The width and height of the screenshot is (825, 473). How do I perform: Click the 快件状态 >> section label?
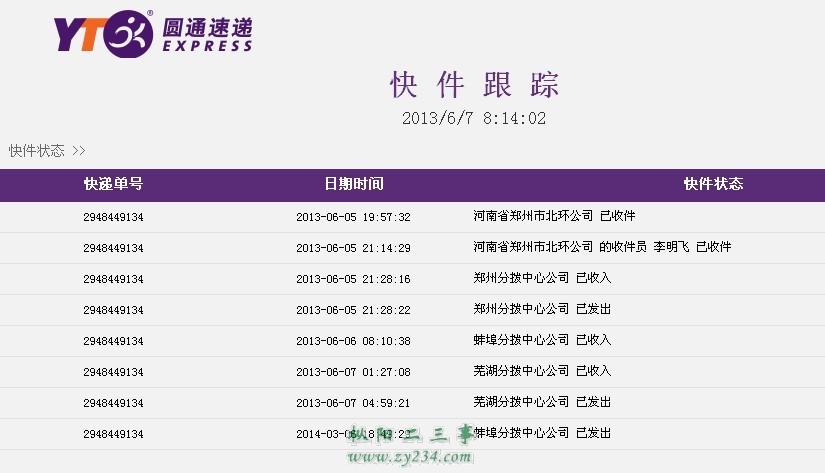pyautogui.click(x=47, y=151)
